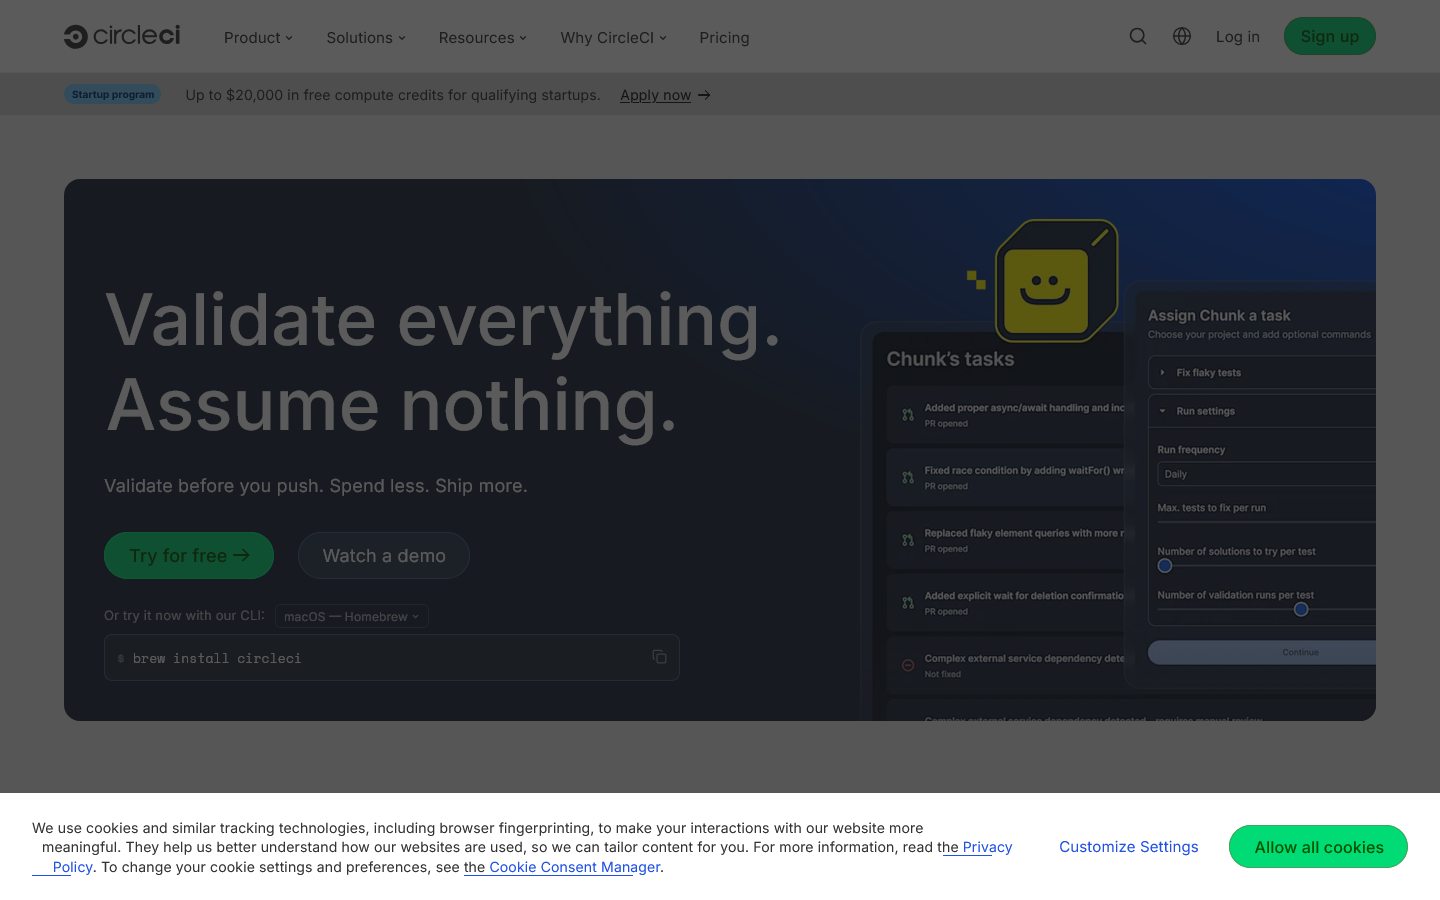
Task: Open the Privacy Policy link
Action: click(x=987, y=847)
